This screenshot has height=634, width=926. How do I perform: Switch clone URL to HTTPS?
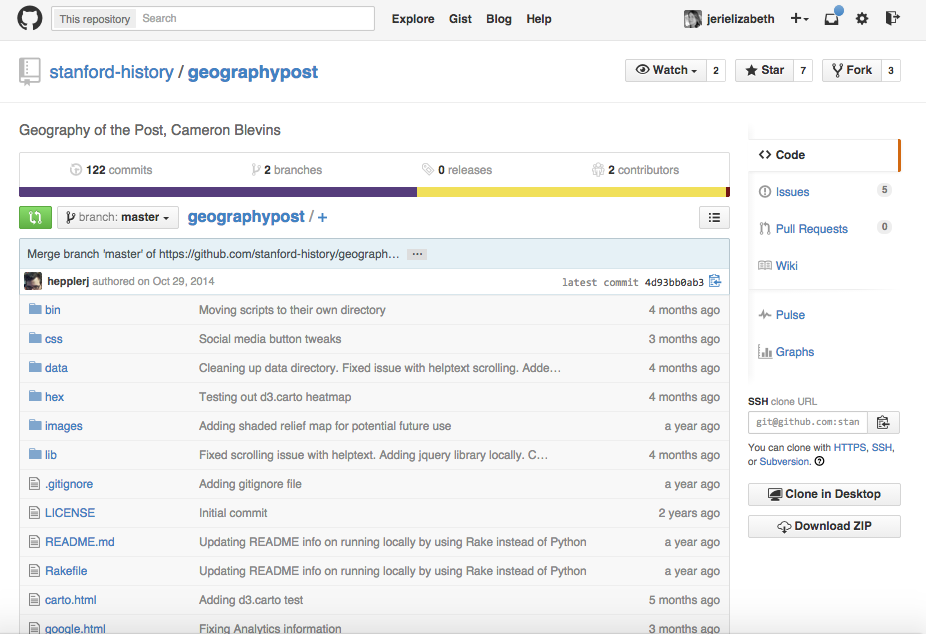coord(850,447)
